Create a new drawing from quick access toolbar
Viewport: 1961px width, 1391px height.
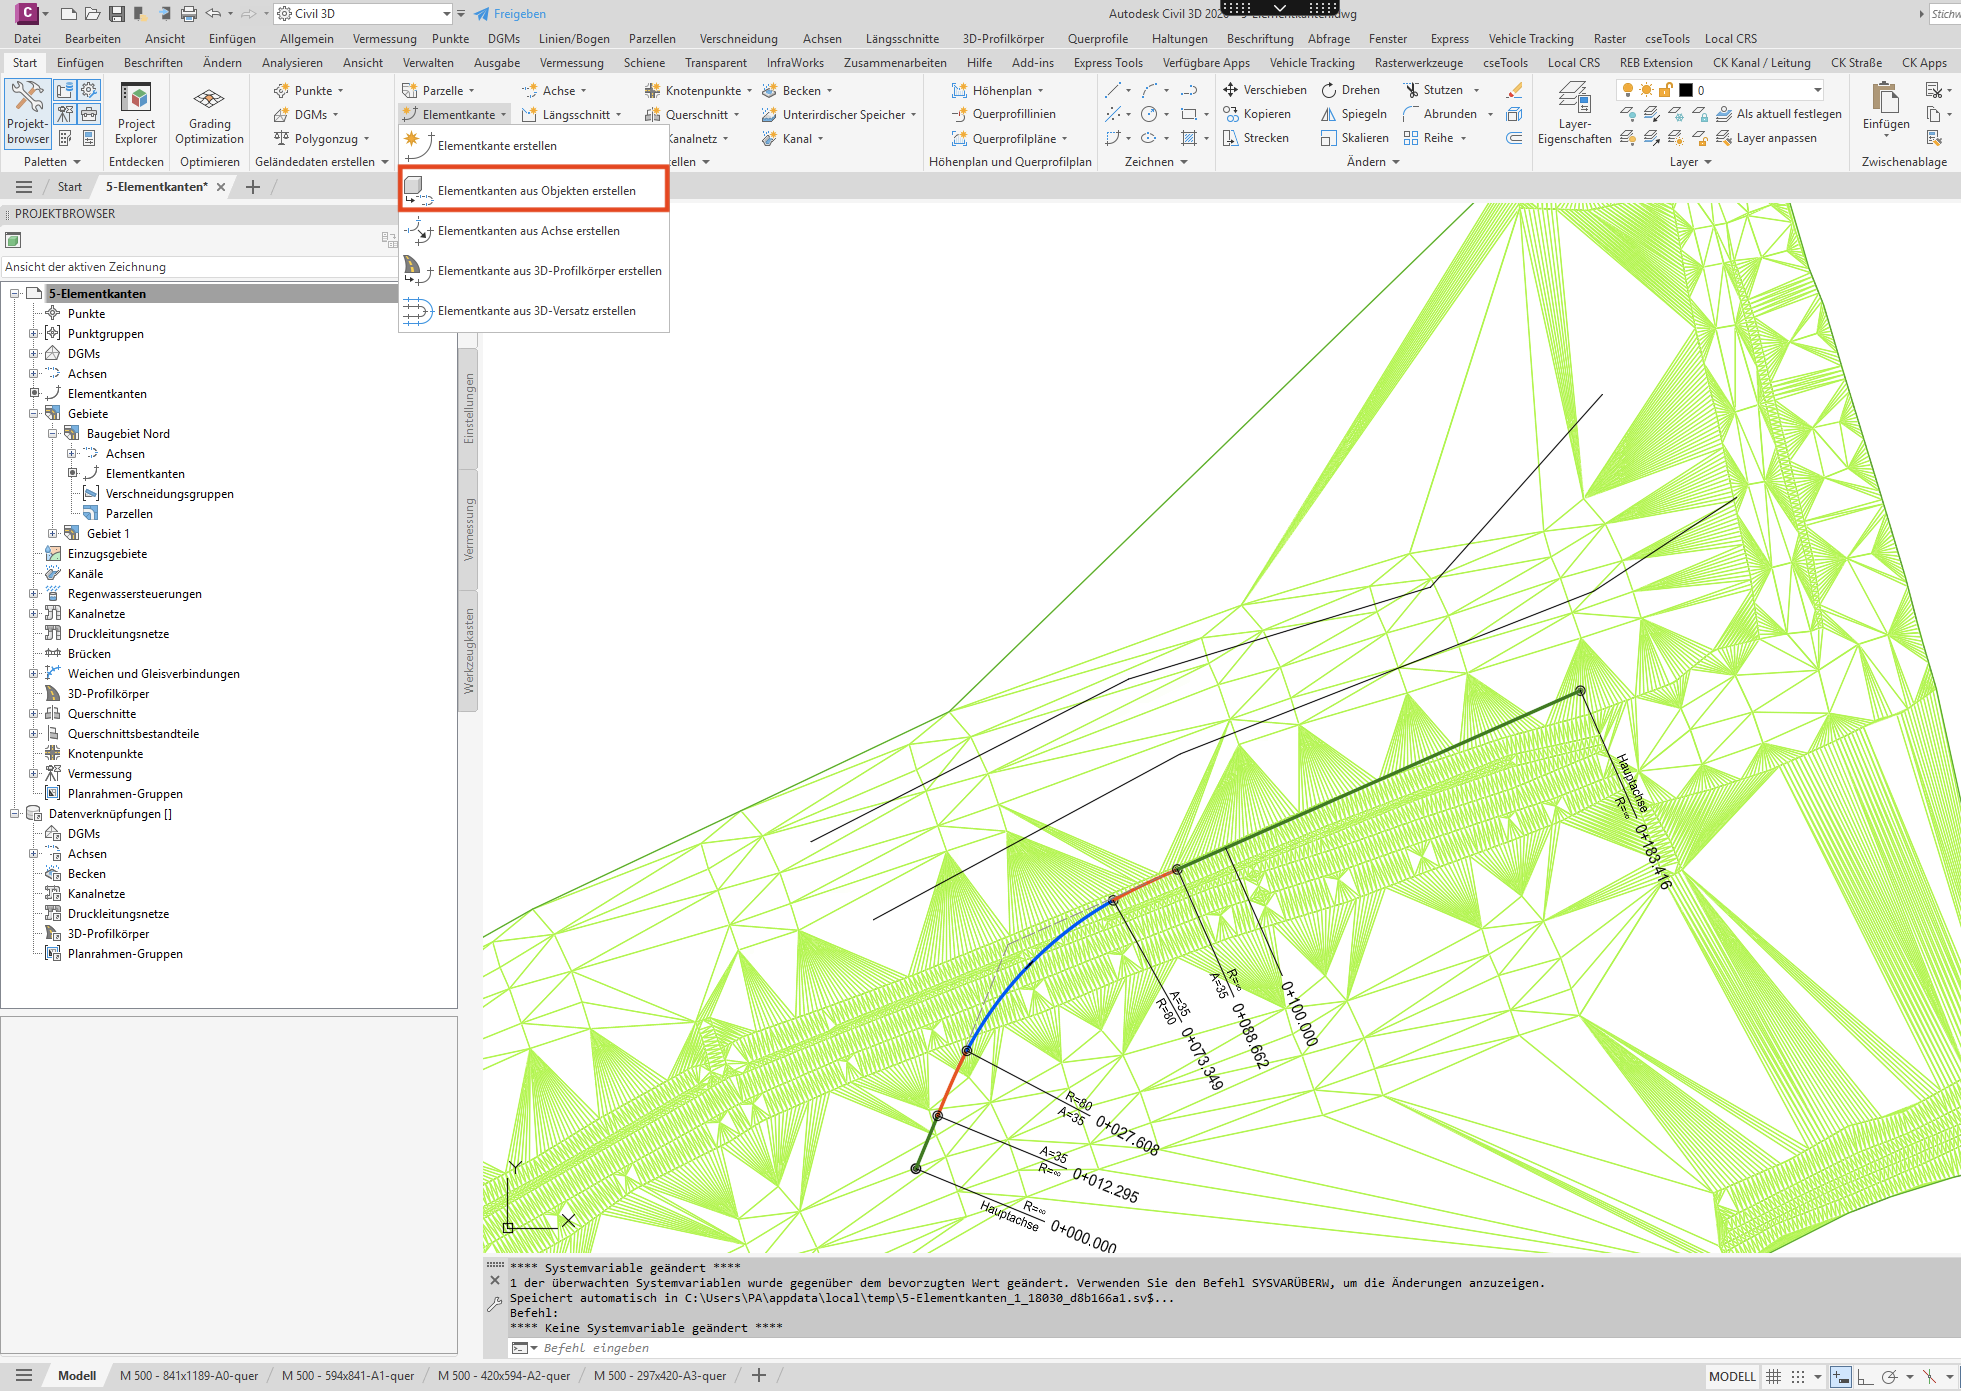(69, 14)
